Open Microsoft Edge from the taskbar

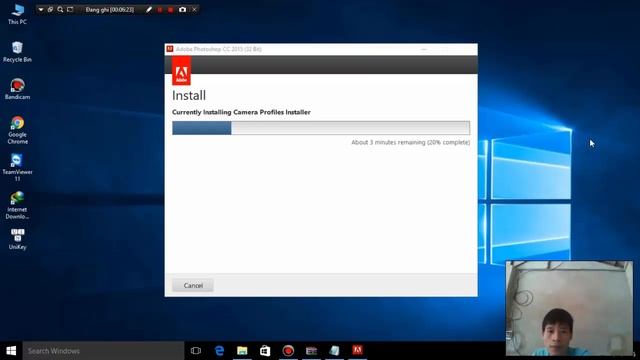pyautogui.click(x=219, y=351)
